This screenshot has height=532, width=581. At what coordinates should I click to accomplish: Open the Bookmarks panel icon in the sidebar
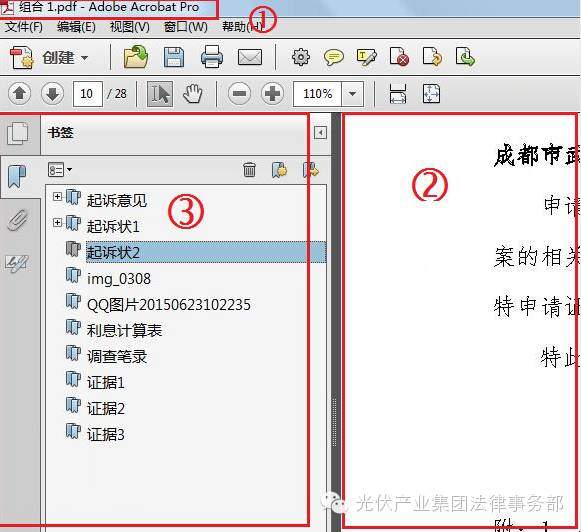coord(17,177)
